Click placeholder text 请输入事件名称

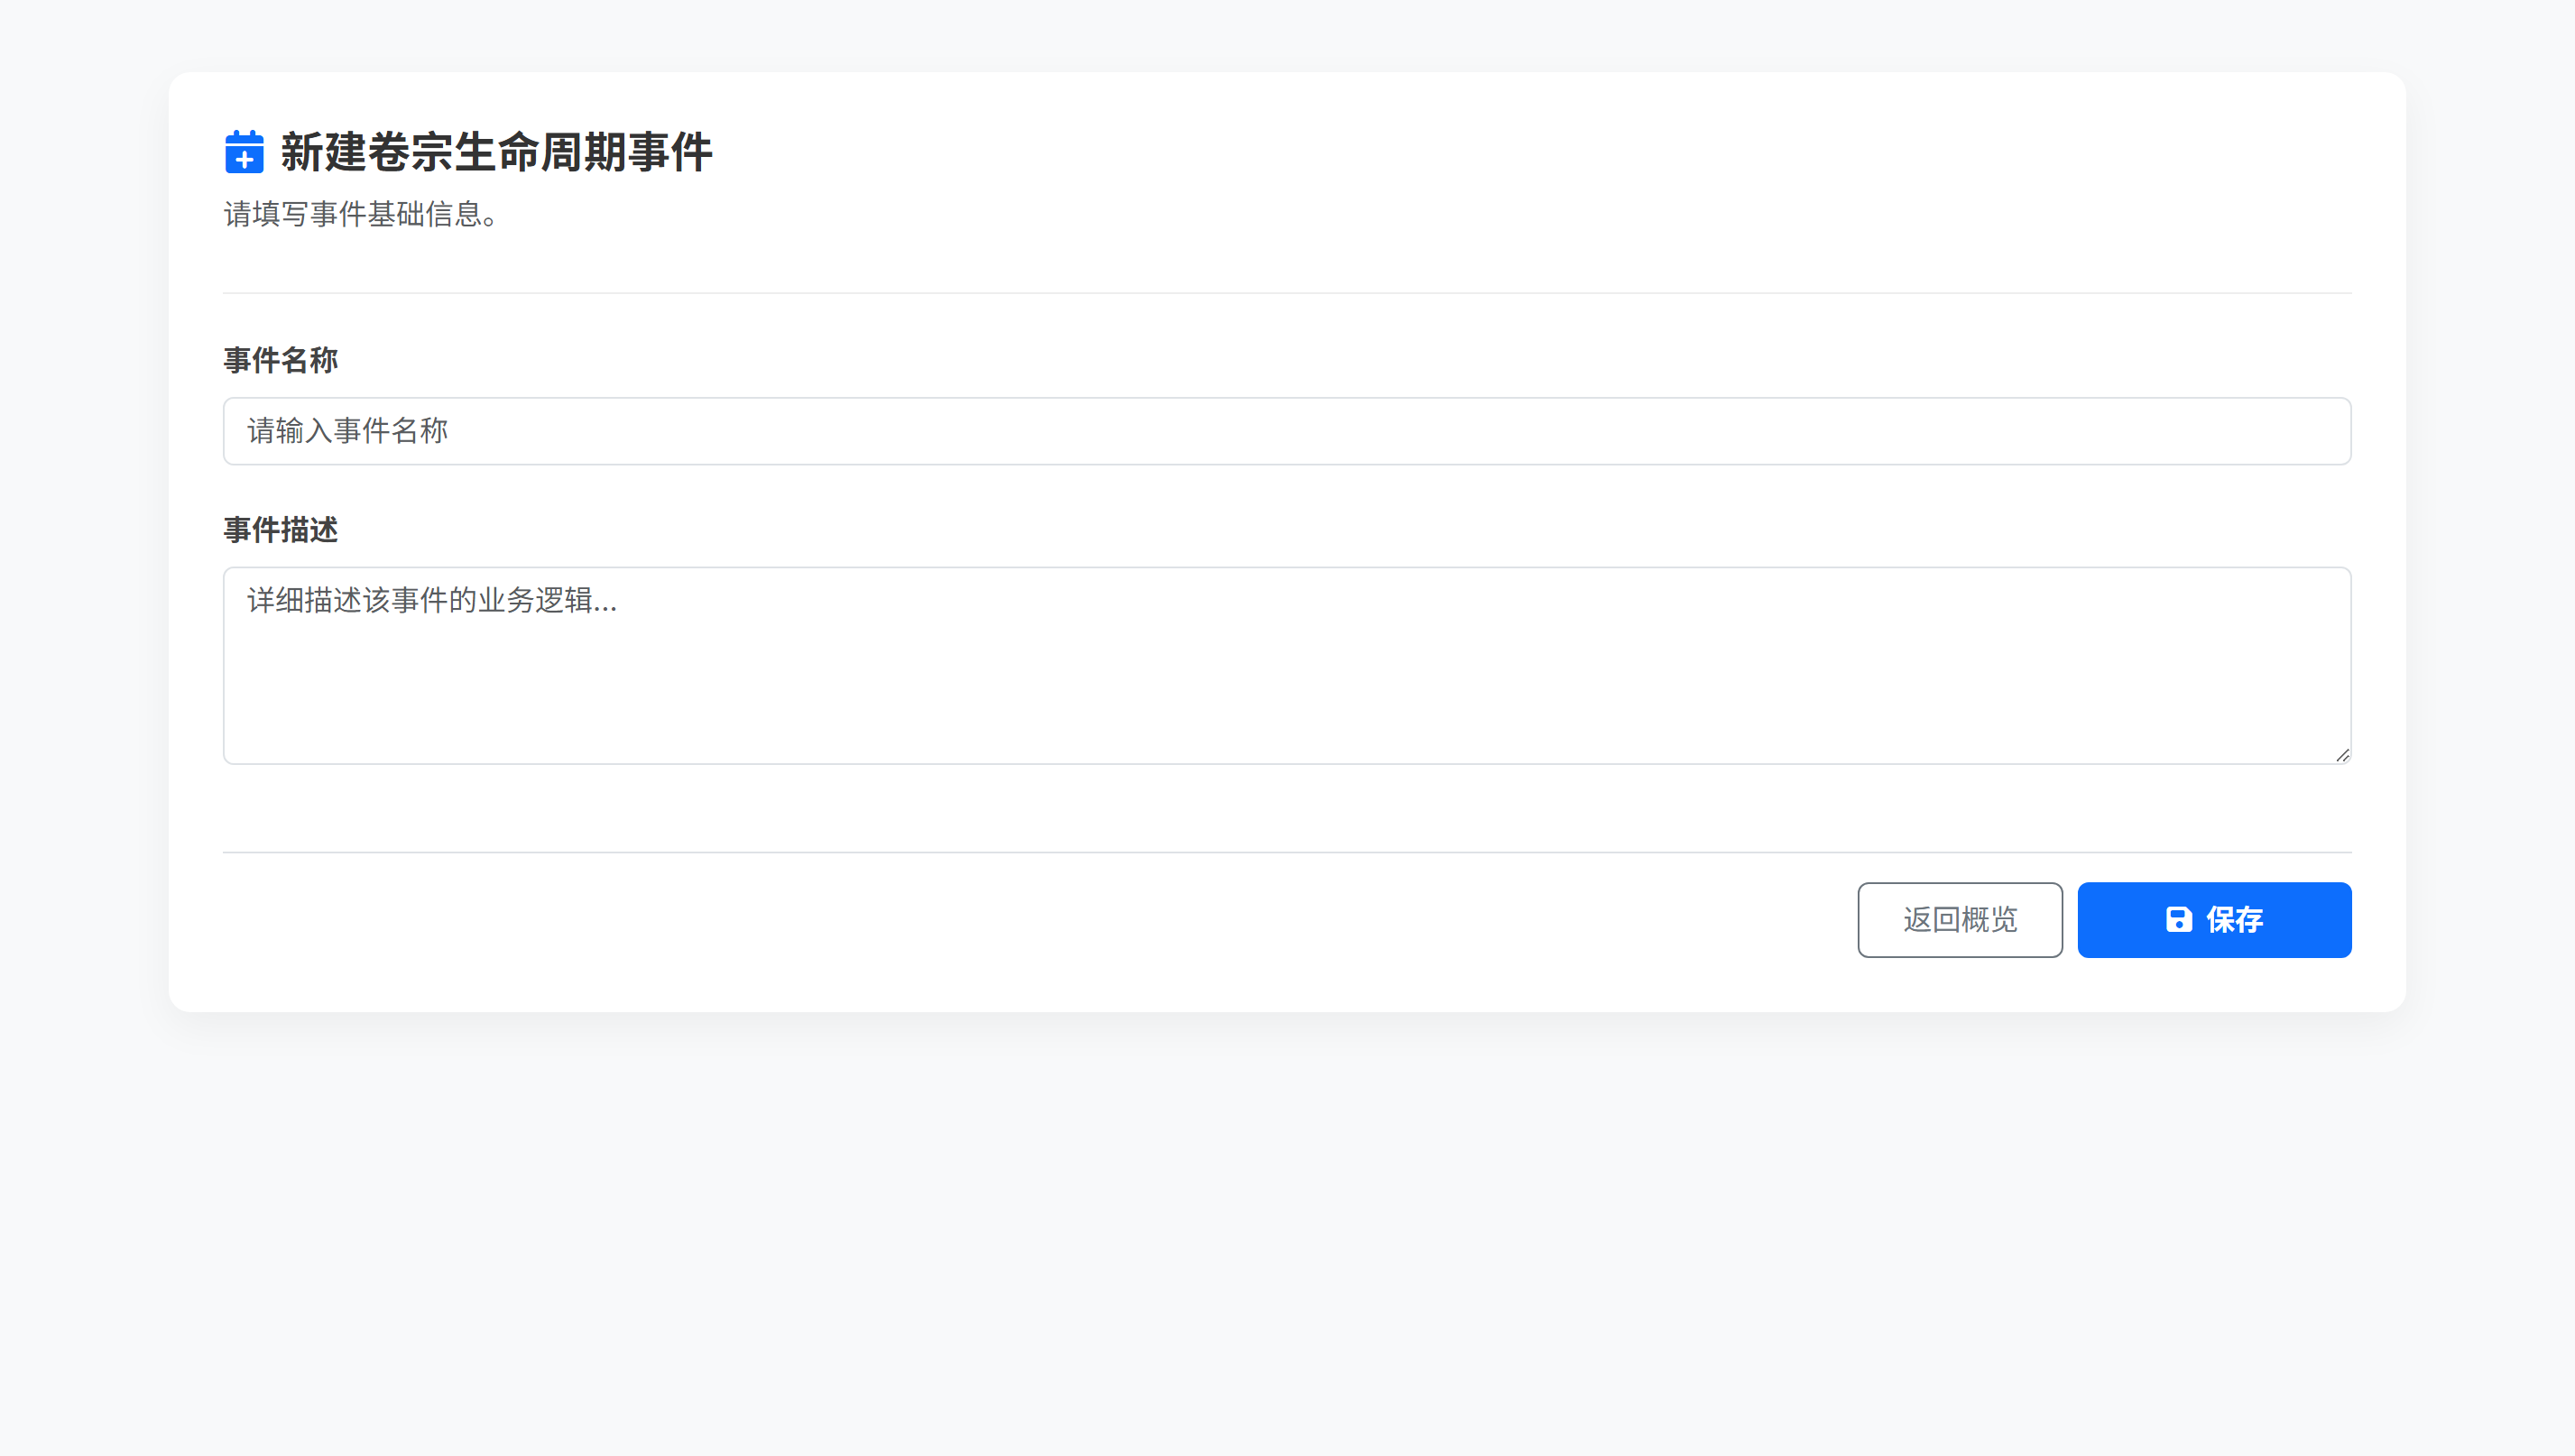pos(347,431)
